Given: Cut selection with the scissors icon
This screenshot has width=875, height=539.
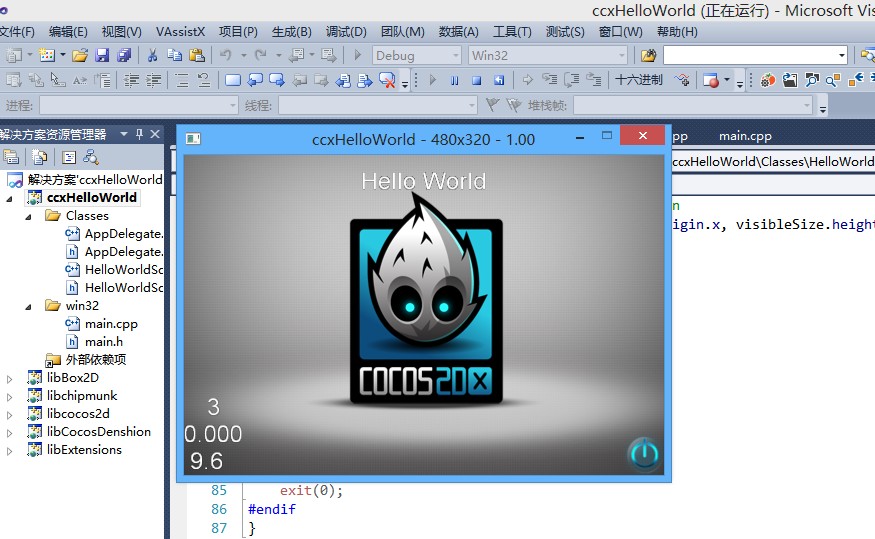Looking at the screenshot, I should pyautogui.click(x=152, y=55).
